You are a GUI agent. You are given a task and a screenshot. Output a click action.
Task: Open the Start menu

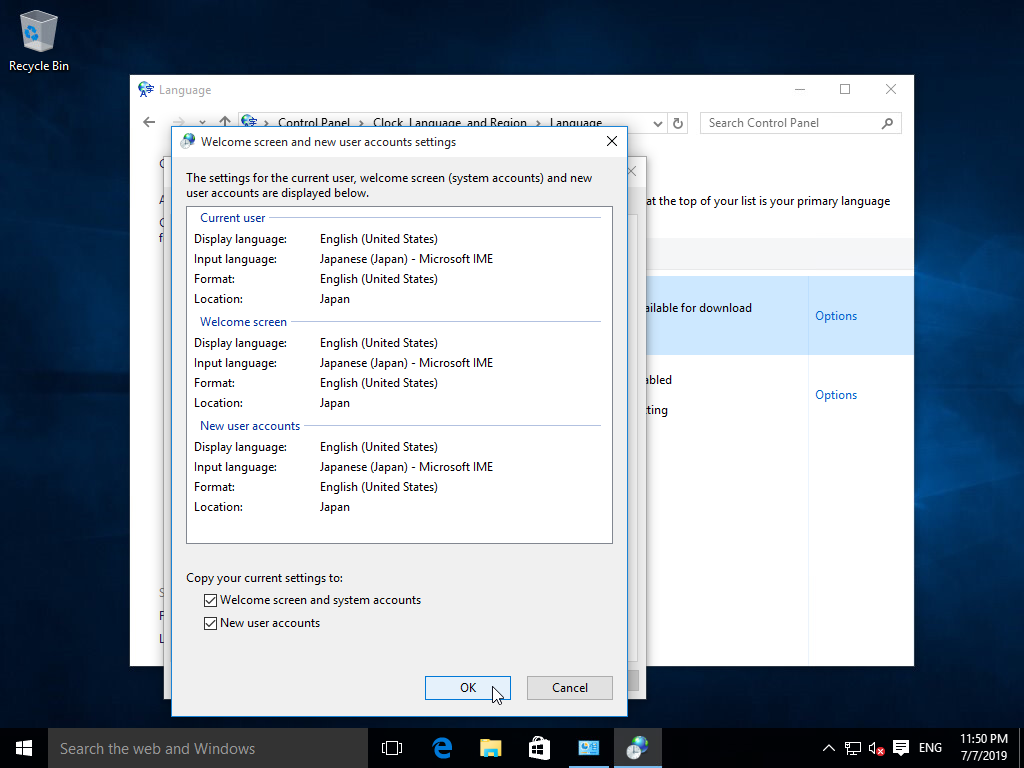(x=23, y=747)
